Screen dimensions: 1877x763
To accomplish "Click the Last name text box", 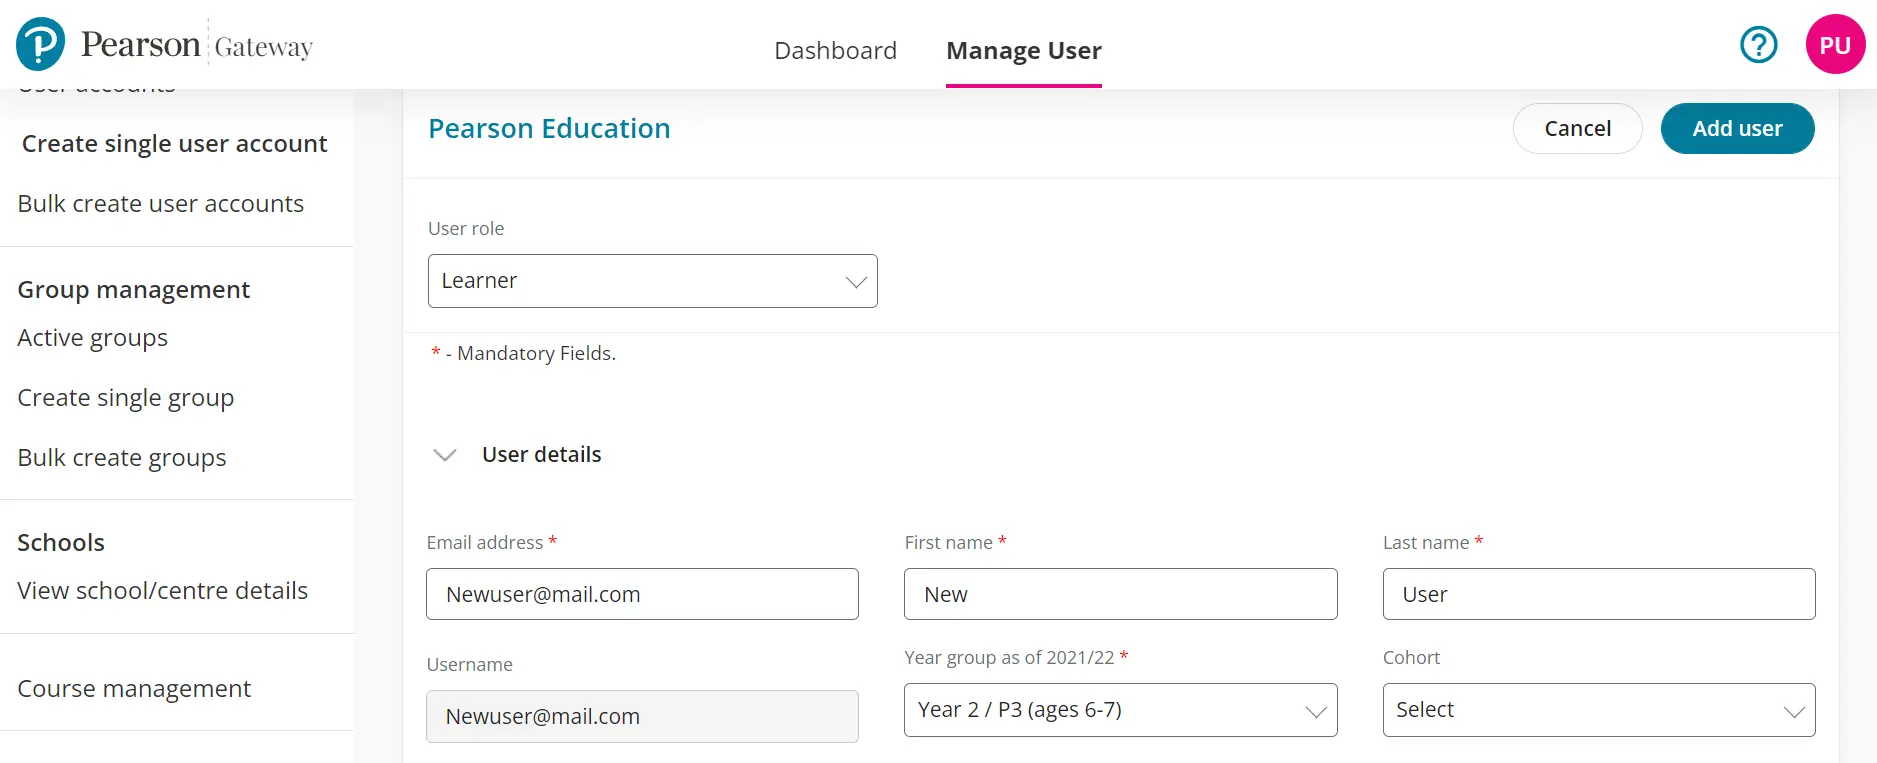I will [1598, 594].
